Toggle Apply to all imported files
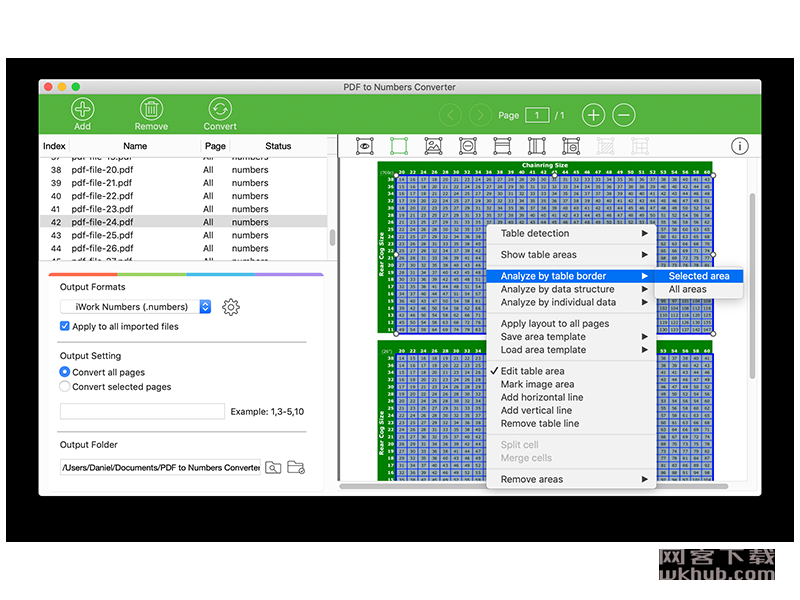The image size is (800, 600). coord(65,326)
